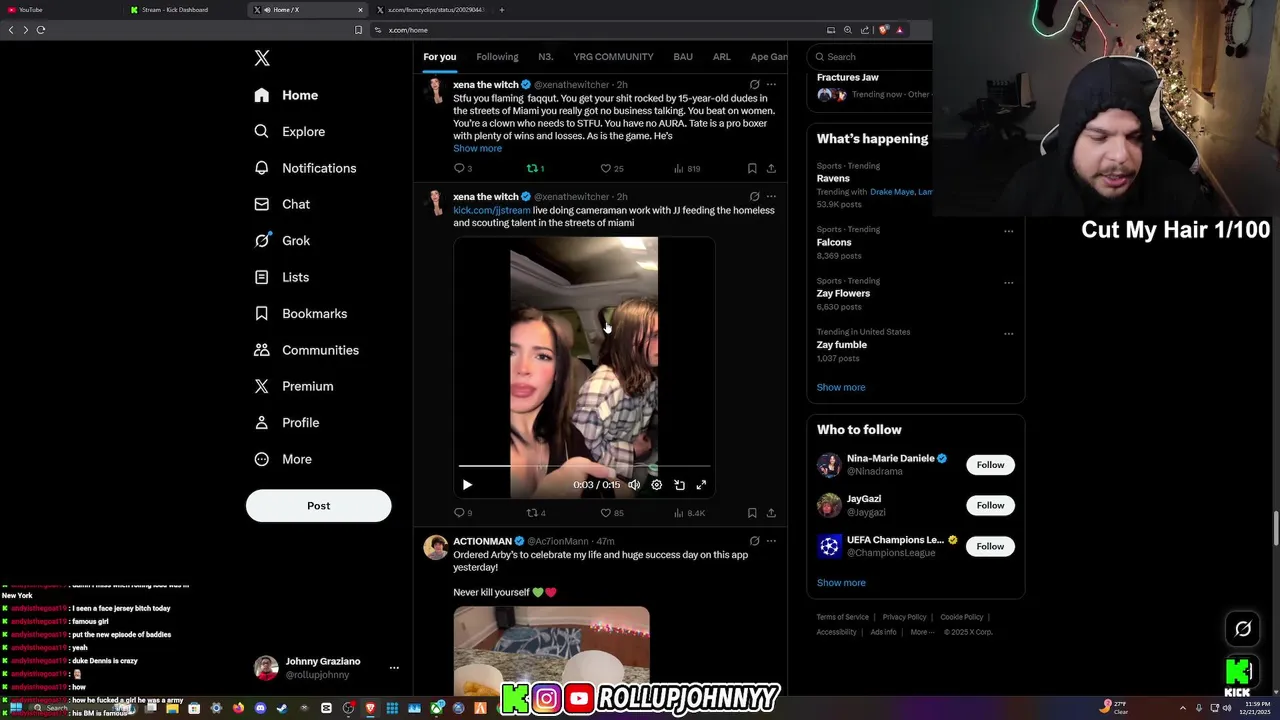Open a new browser tab

pos(502,10)
